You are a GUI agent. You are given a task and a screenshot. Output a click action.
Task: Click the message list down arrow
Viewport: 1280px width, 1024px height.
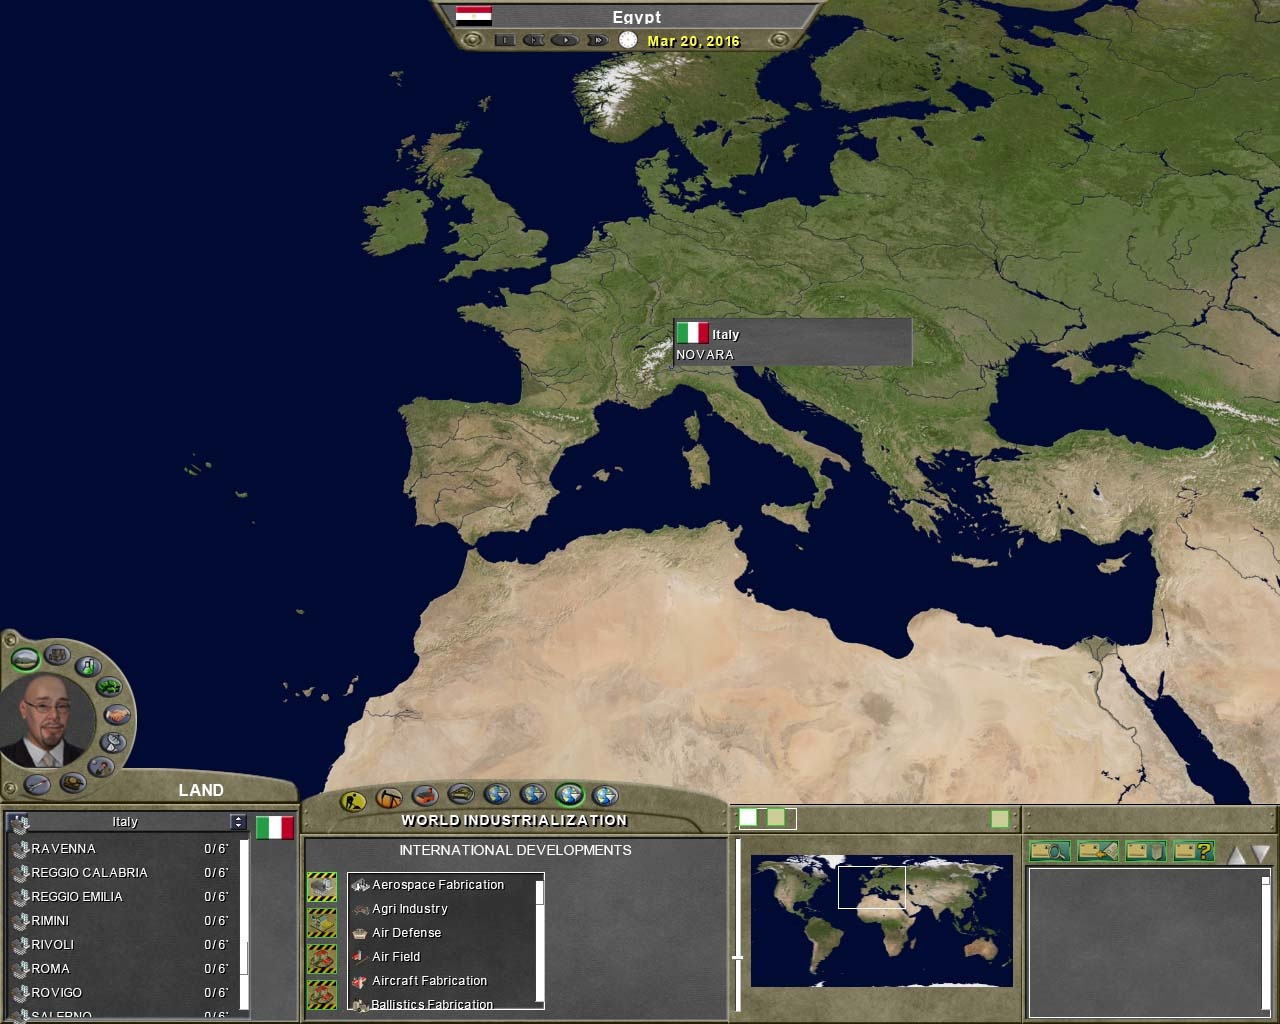pos(1260,854)
